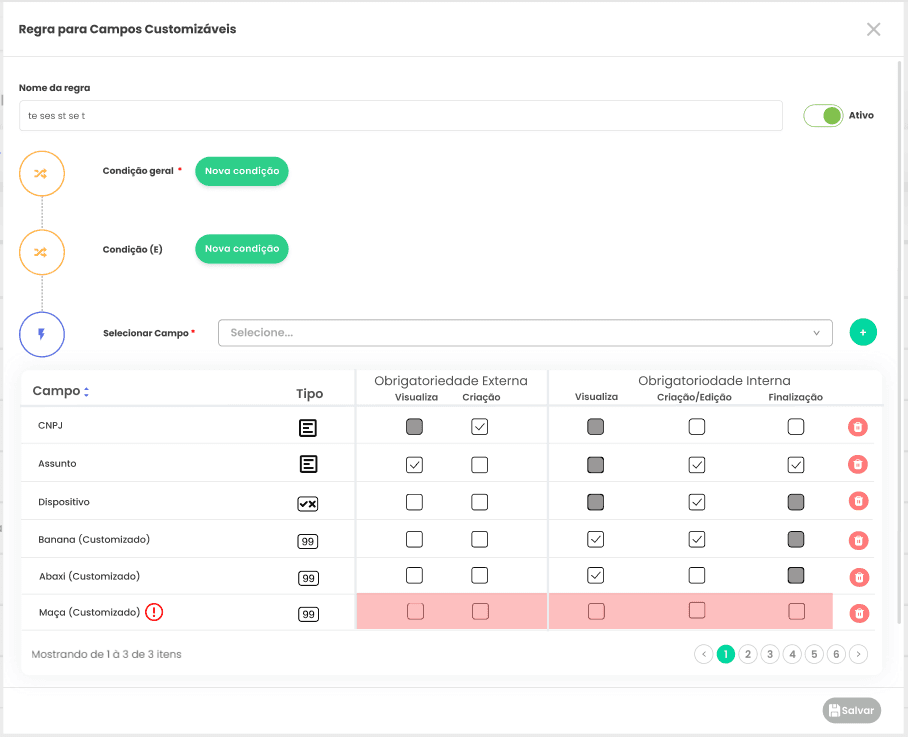Delete the CNPJ row with trash icon
The image size is (908, 737).
[858, 427]
